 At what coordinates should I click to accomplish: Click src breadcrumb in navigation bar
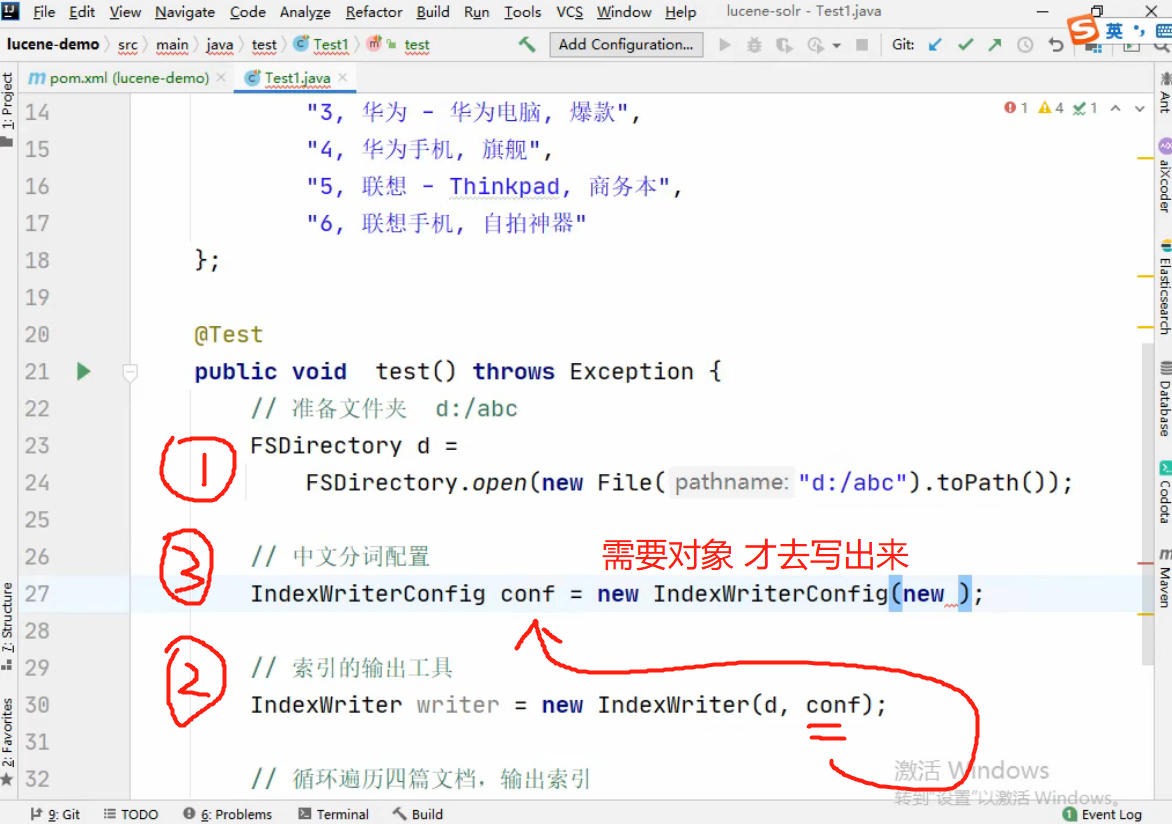(128, 45)
